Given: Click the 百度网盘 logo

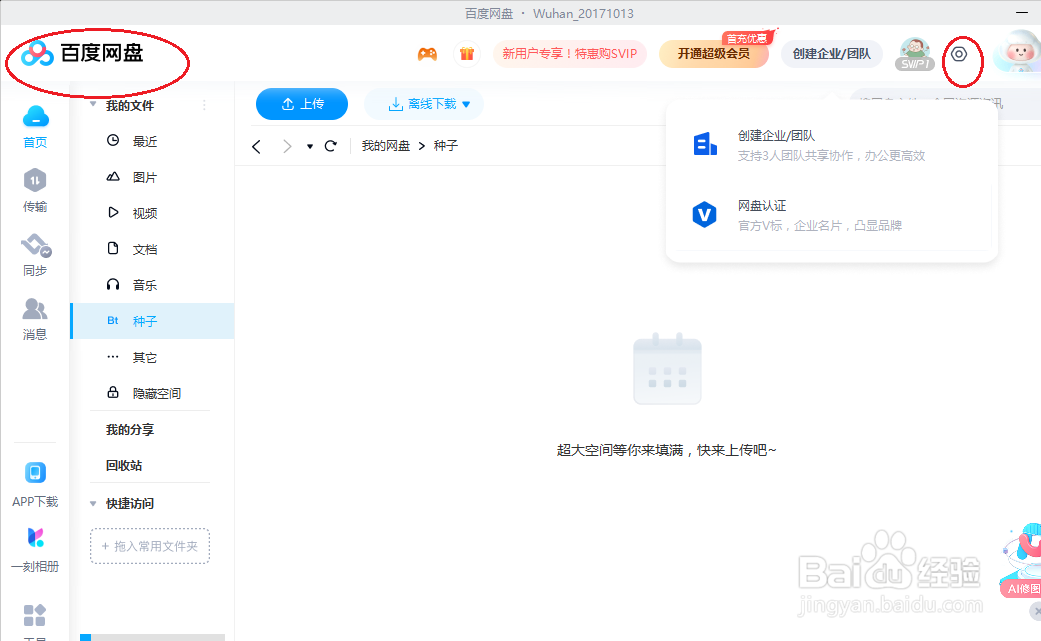Looking at the screenshot, I should pos(82,53).
